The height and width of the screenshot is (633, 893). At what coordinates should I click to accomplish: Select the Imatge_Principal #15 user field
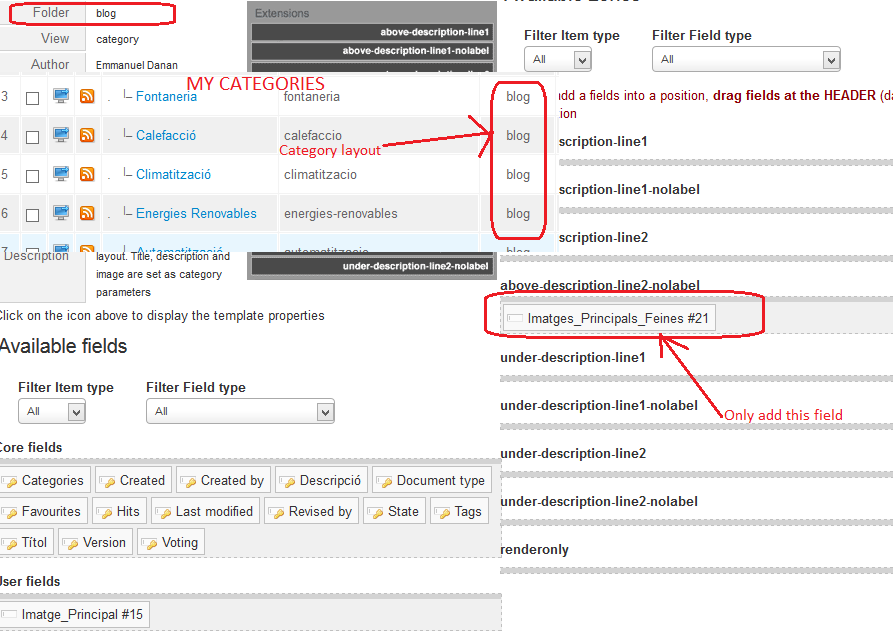tap(75, 615)
